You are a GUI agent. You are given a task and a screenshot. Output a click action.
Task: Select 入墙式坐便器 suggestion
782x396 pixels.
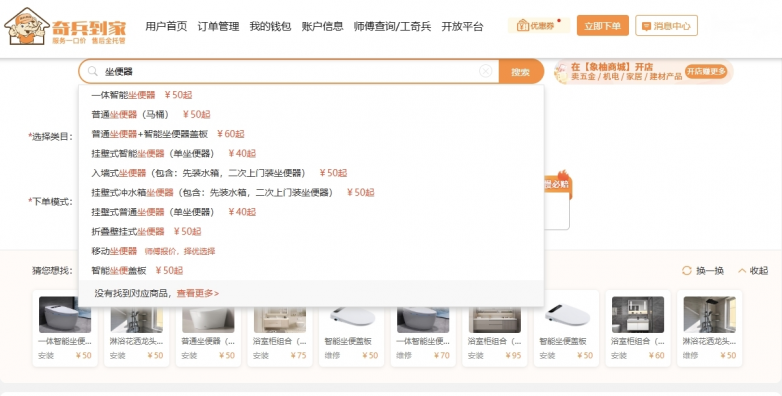point(311,173)
